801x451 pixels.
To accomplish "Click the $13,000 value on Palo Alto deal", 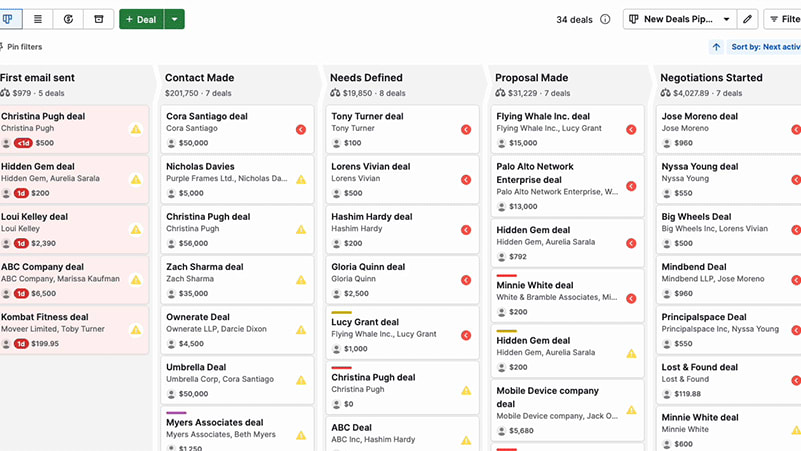I will tap(523, 207).
